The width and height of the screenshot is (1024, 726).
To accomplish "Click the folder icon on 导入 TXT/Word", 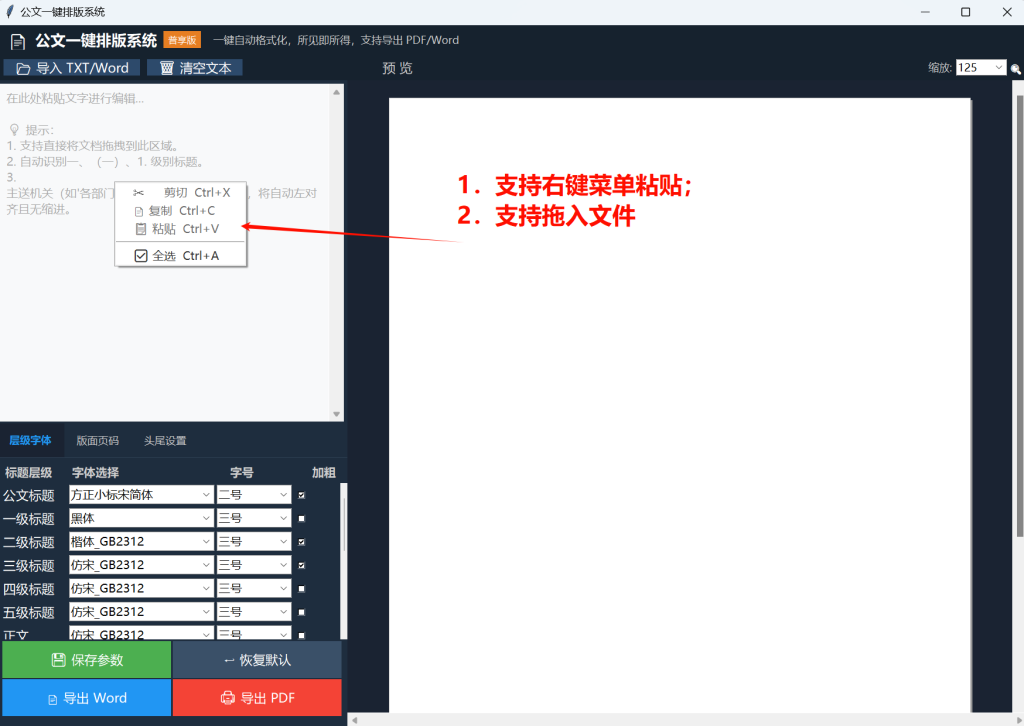I will 24,69.
